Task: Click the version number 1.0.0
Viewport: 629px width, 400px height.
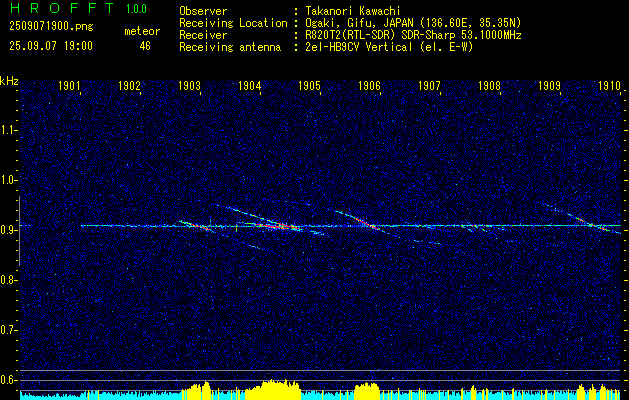Action: [136, 8]
